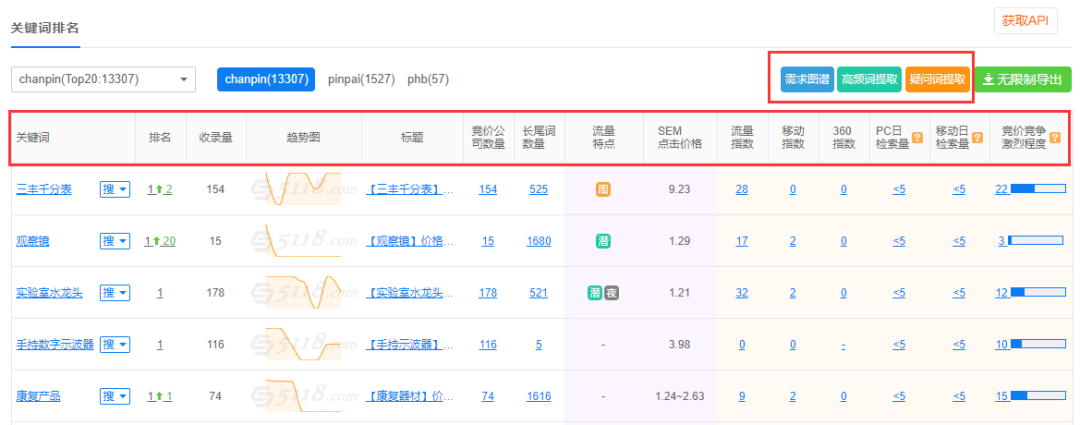Open keyword link 观察镜
The image size is (1080, 425).
pyautogui.click(x=32, y=241)
